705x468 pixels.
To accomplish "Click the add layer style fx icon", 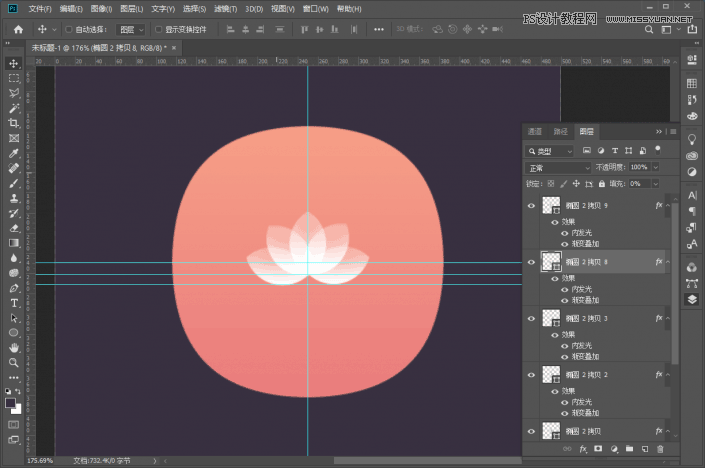I will click(583, 449).
